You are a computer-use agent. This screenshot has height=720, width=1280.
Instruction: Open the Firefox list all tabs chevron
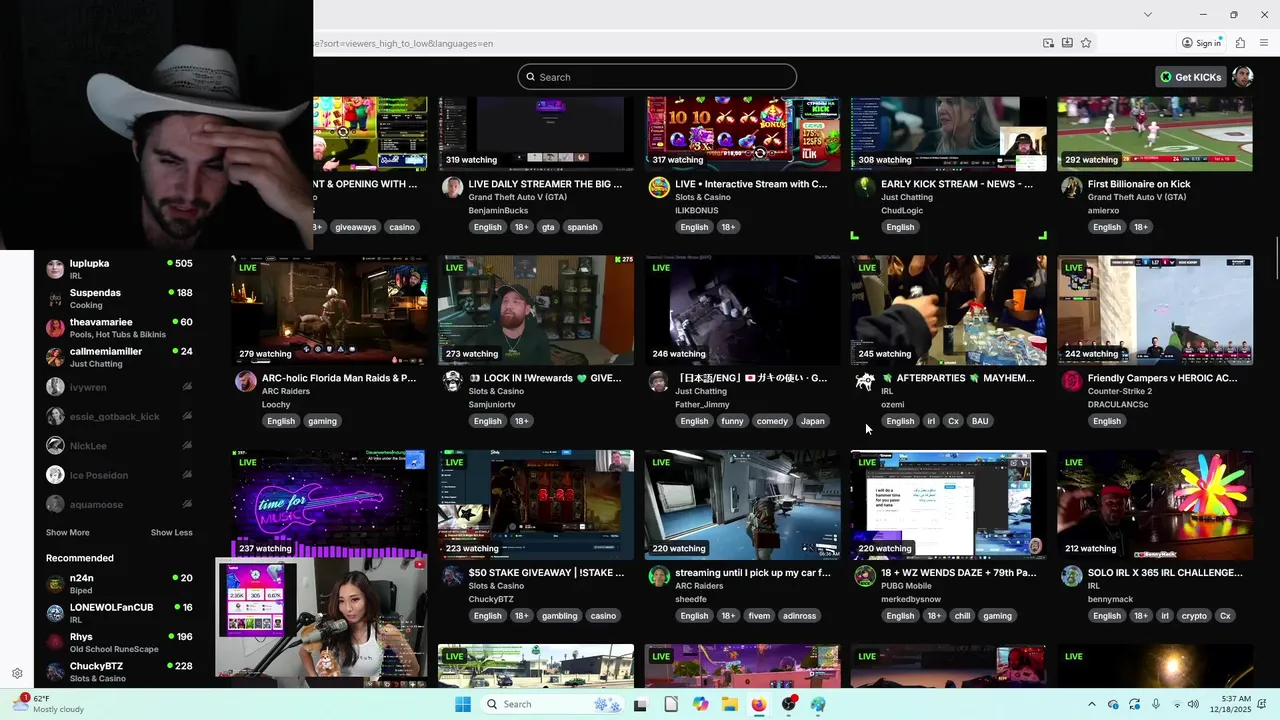point(1147,14)
